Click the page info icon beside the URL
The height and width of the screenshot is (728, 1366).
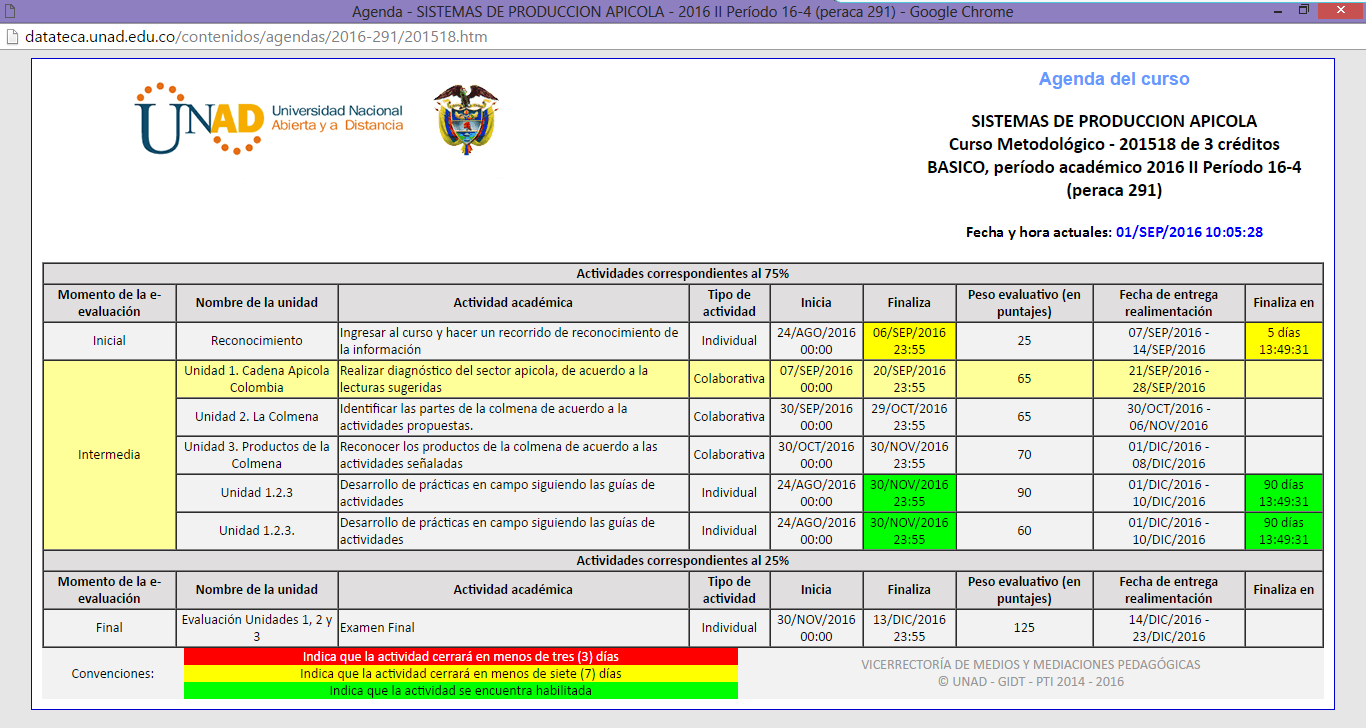click(x=11, y=37)
